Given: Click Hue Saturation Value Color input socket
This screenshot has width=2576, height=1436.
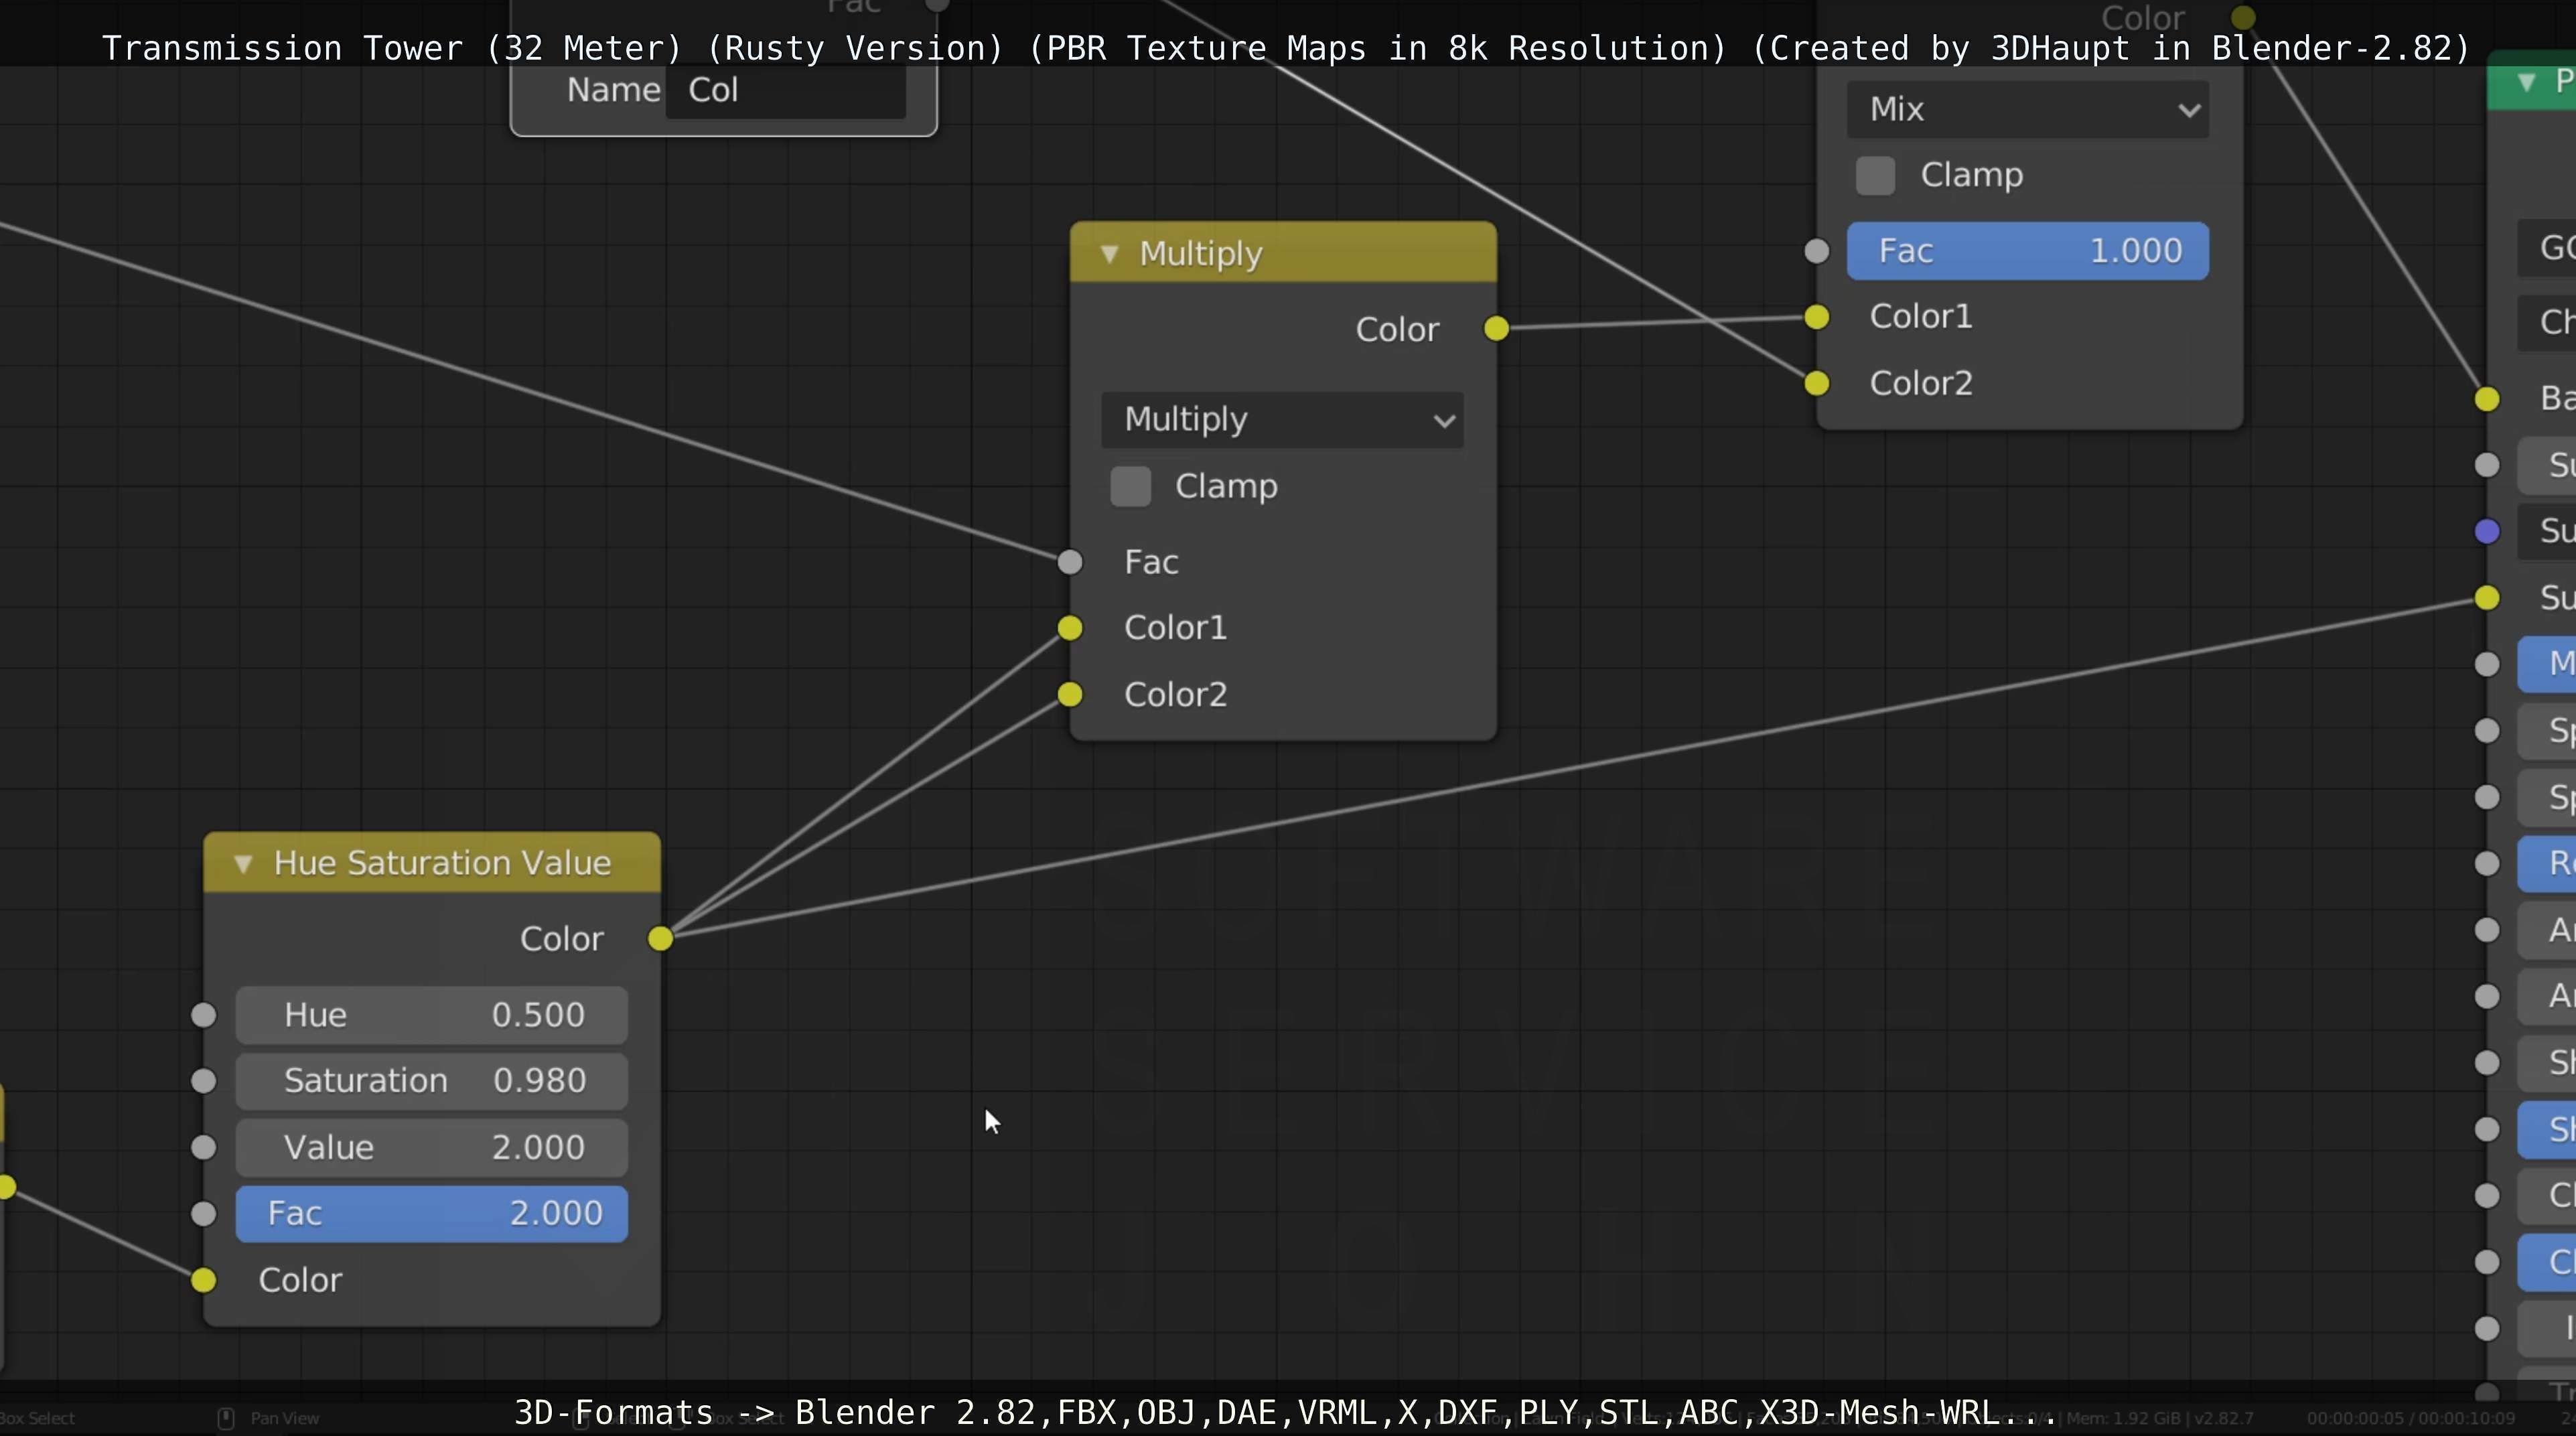Looking at the screenshot, I should click(203, 1280).
